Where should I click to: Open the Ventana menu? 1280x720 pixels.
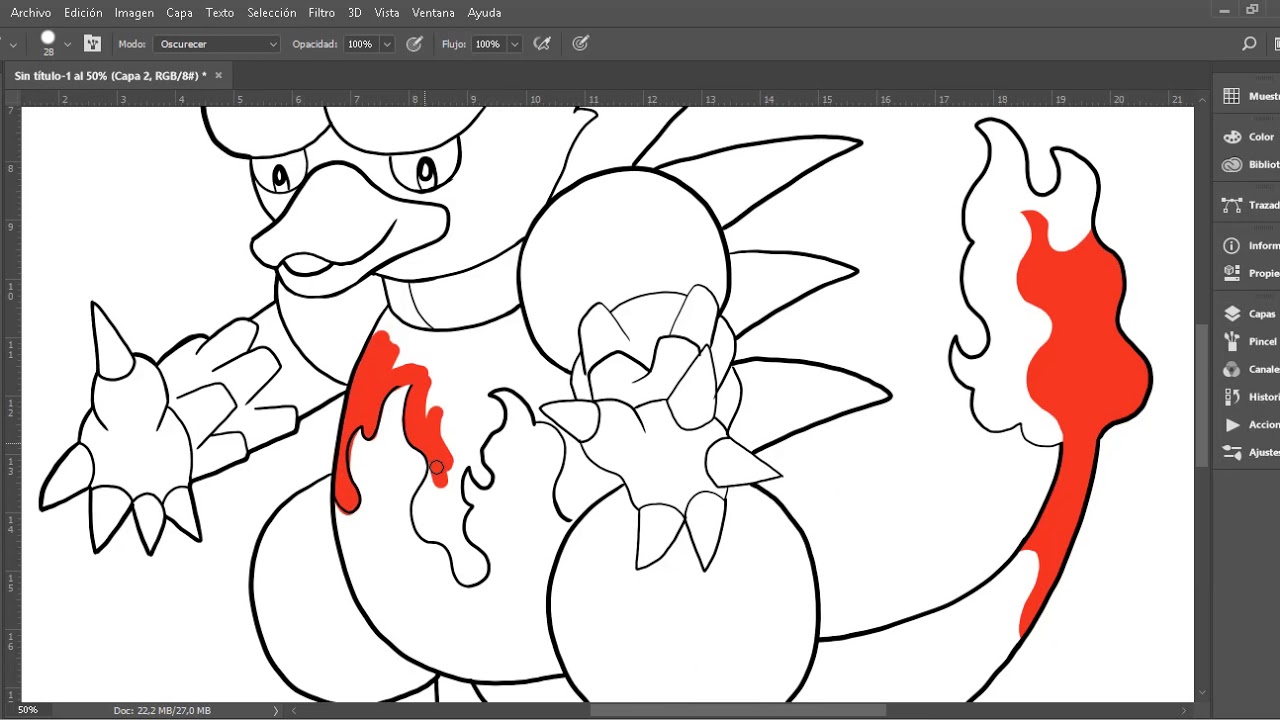tap(433, 13)
